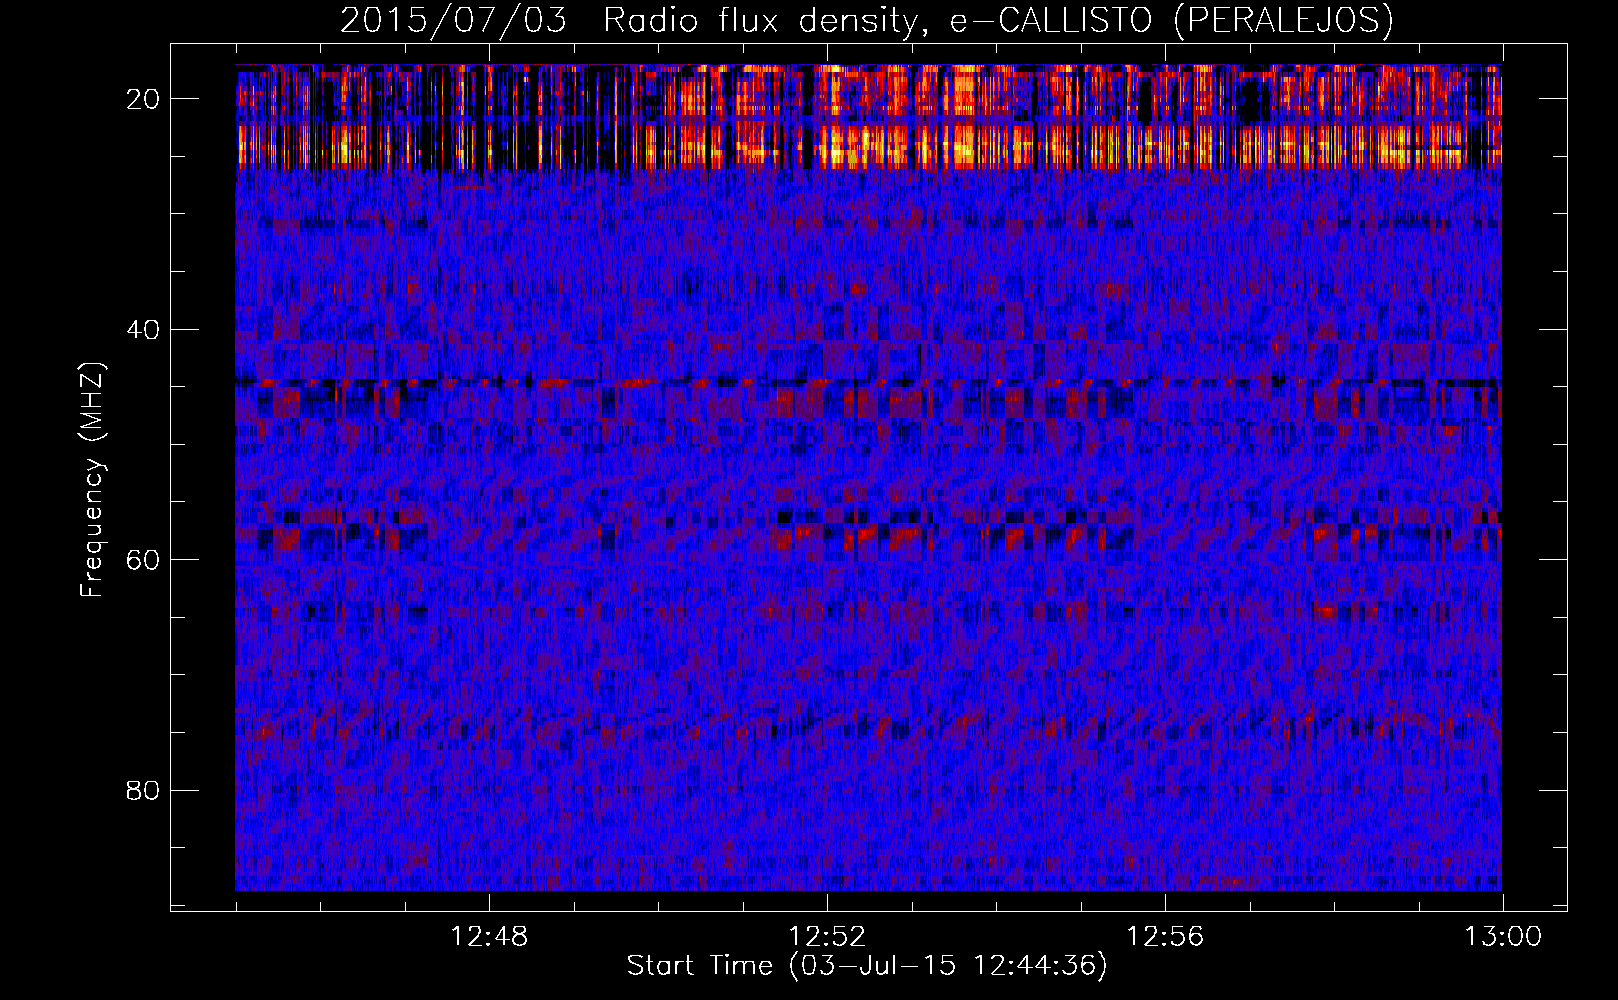Click the "12:48" time tick label
Viewport: 1618px width, 1000px height.
[489, 937]
